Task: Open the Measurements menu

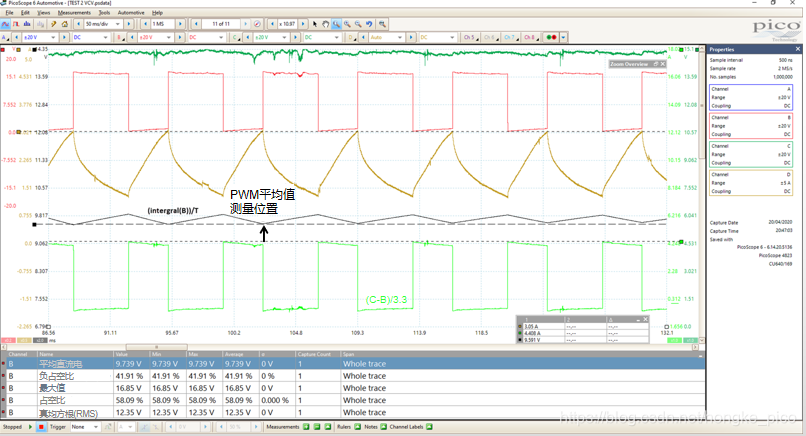Action: (74, 12)
